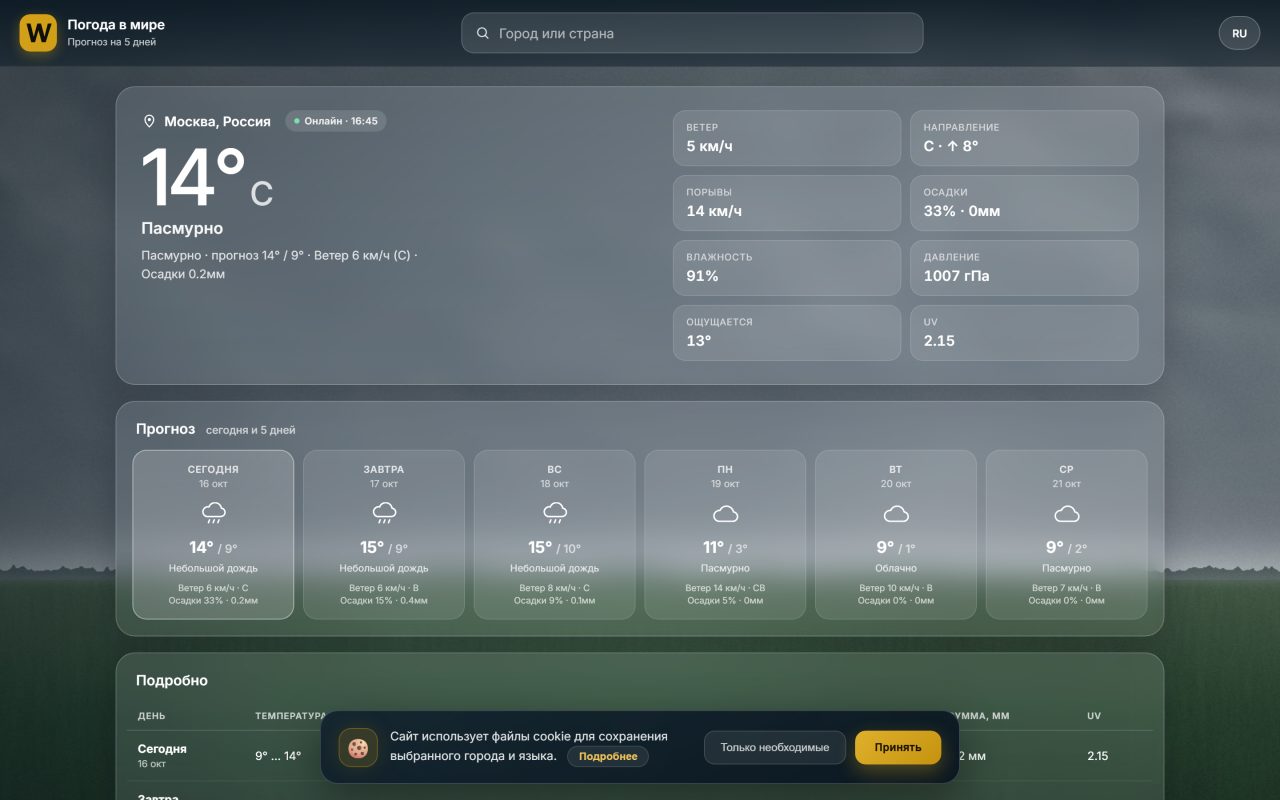Click cloud icon on ВТ card
The height and width of the screenshot is (800, 1280).
pyautogui.click(x=896, y=514)
